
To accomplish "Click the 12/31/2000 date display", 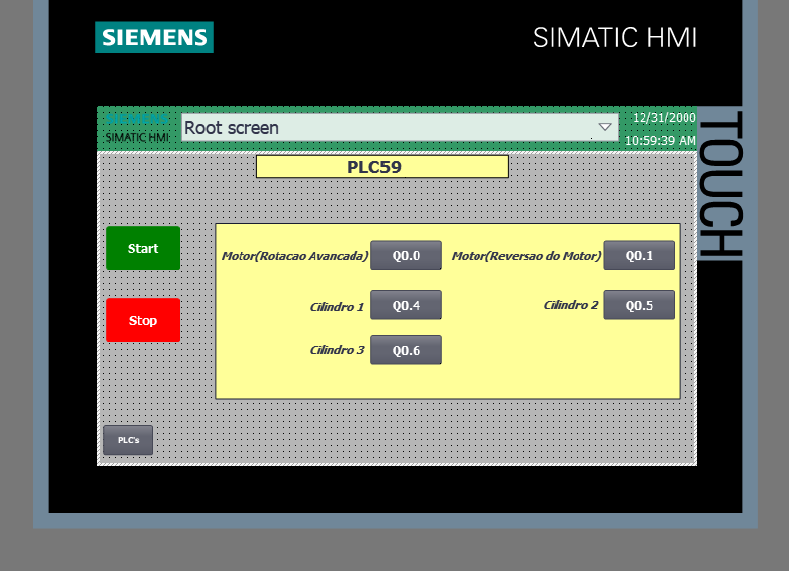I will coord(664,118).
